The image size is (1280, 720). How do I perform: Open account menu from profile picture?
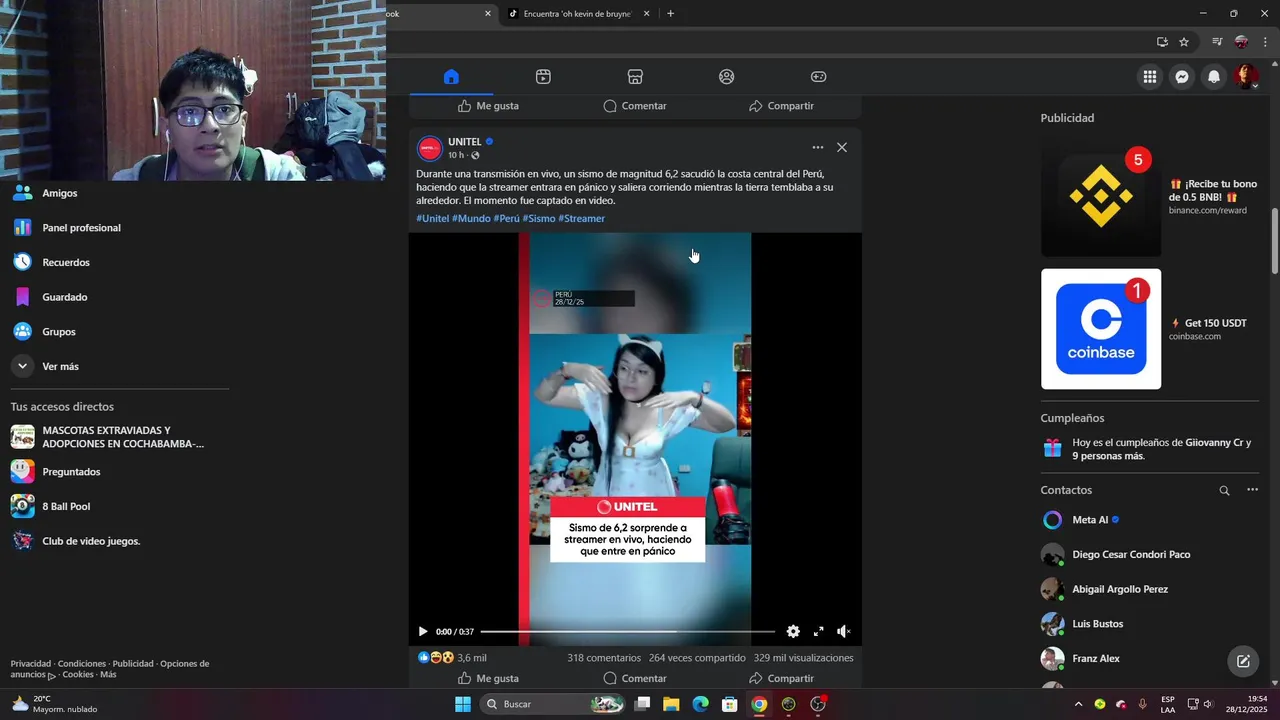1246,77
